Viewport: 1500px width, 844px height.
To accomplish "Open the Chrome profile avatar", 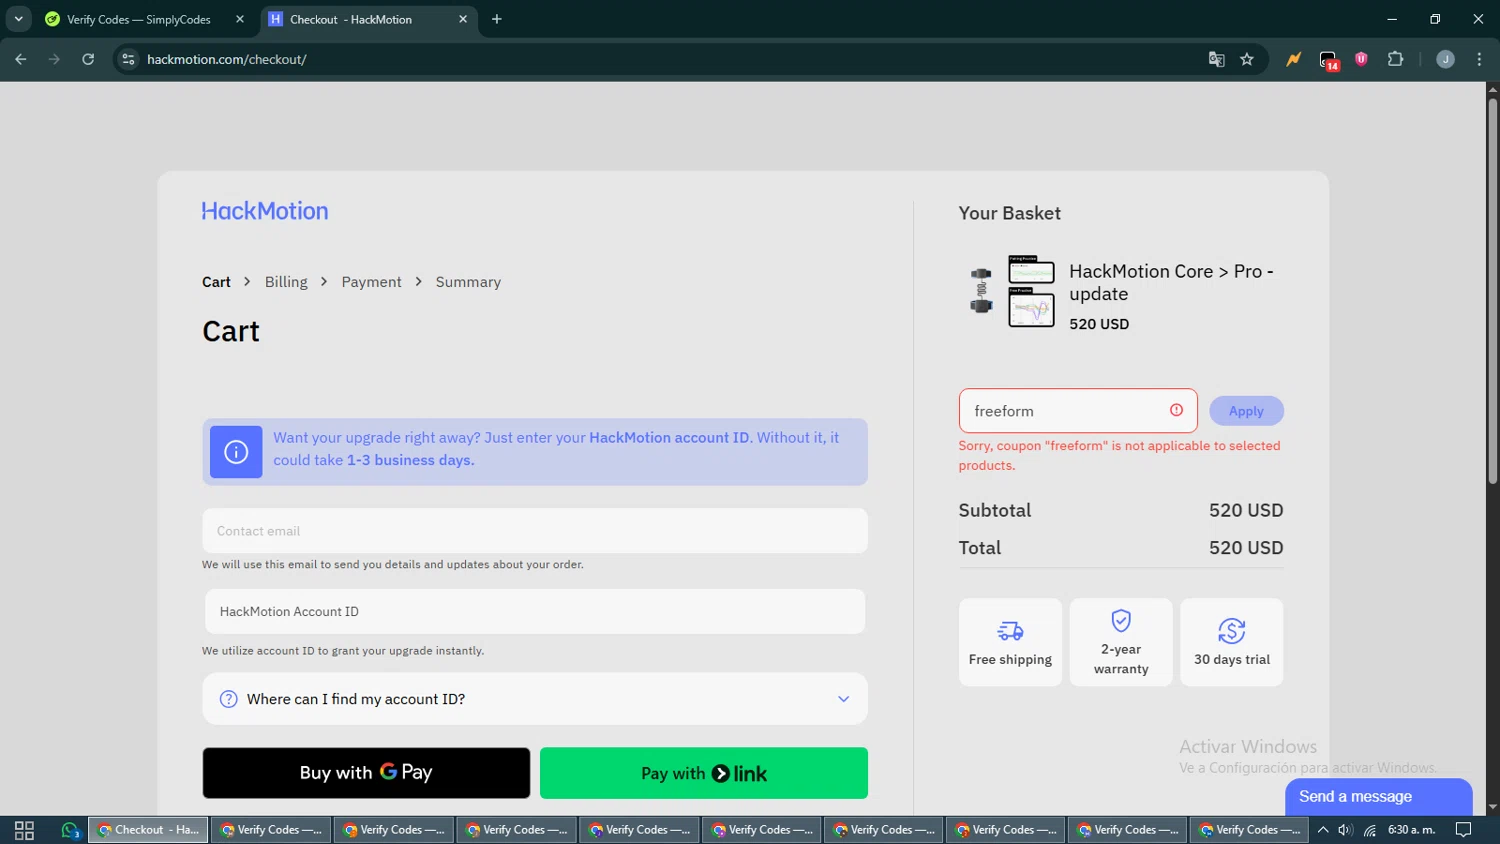I will pyautogui.click(x=1445, y=59).
